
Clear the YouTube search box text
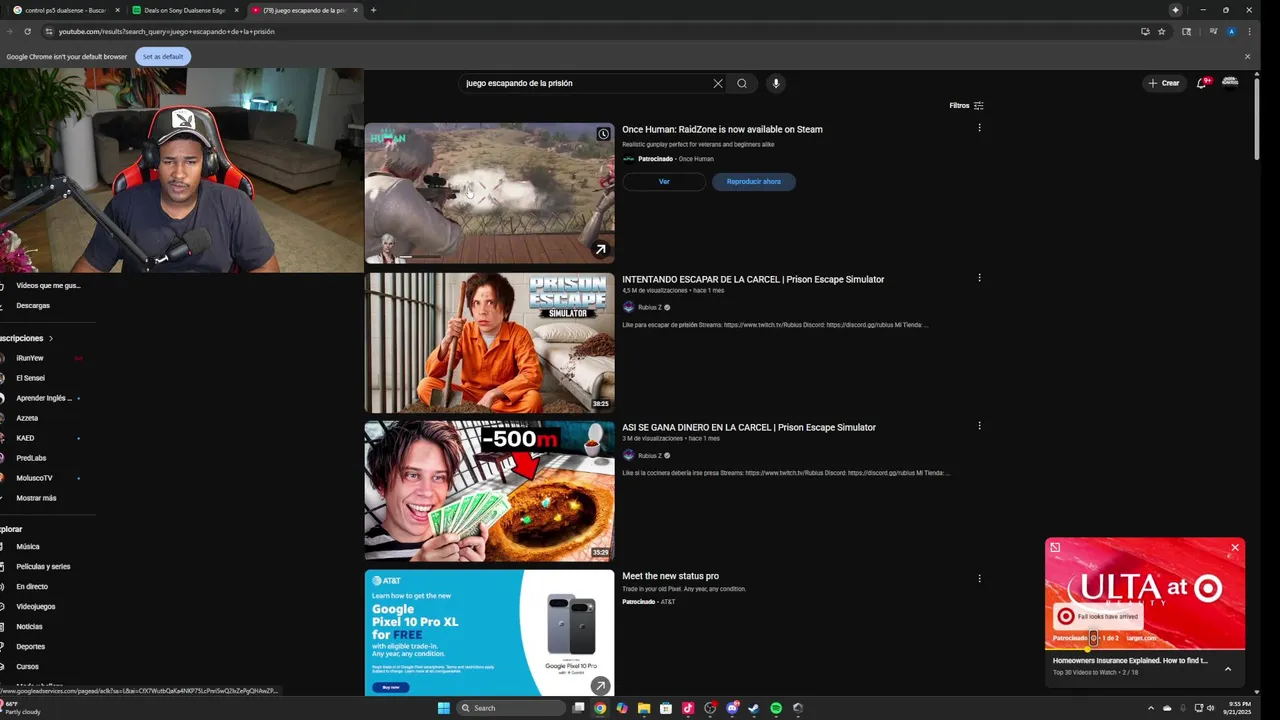(717, 83)
